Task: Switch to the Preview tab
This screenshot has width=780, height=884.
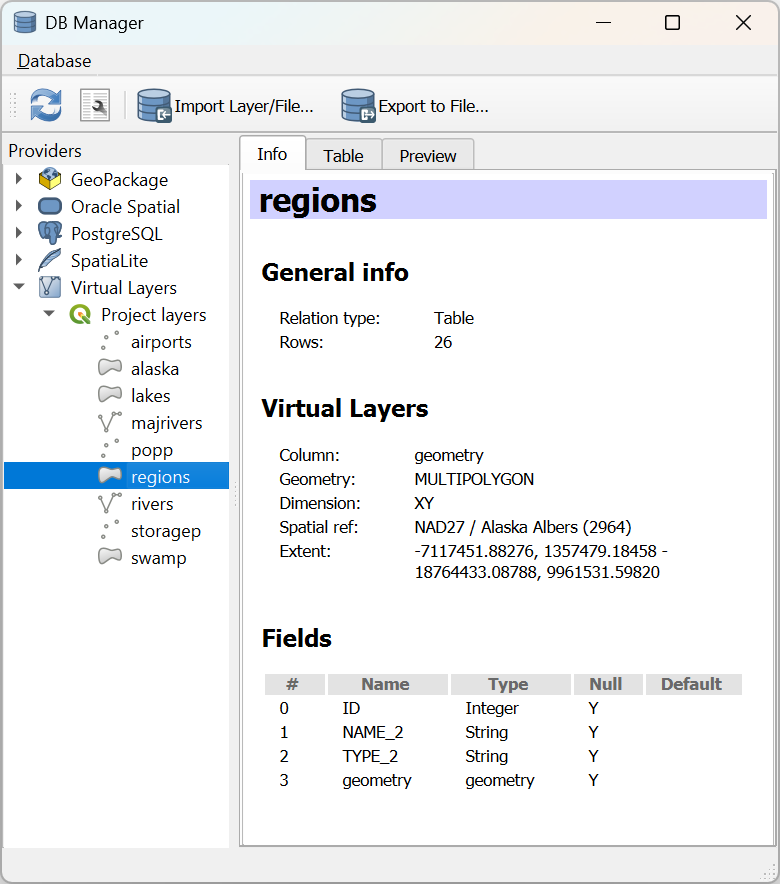Action: (428, 156)
